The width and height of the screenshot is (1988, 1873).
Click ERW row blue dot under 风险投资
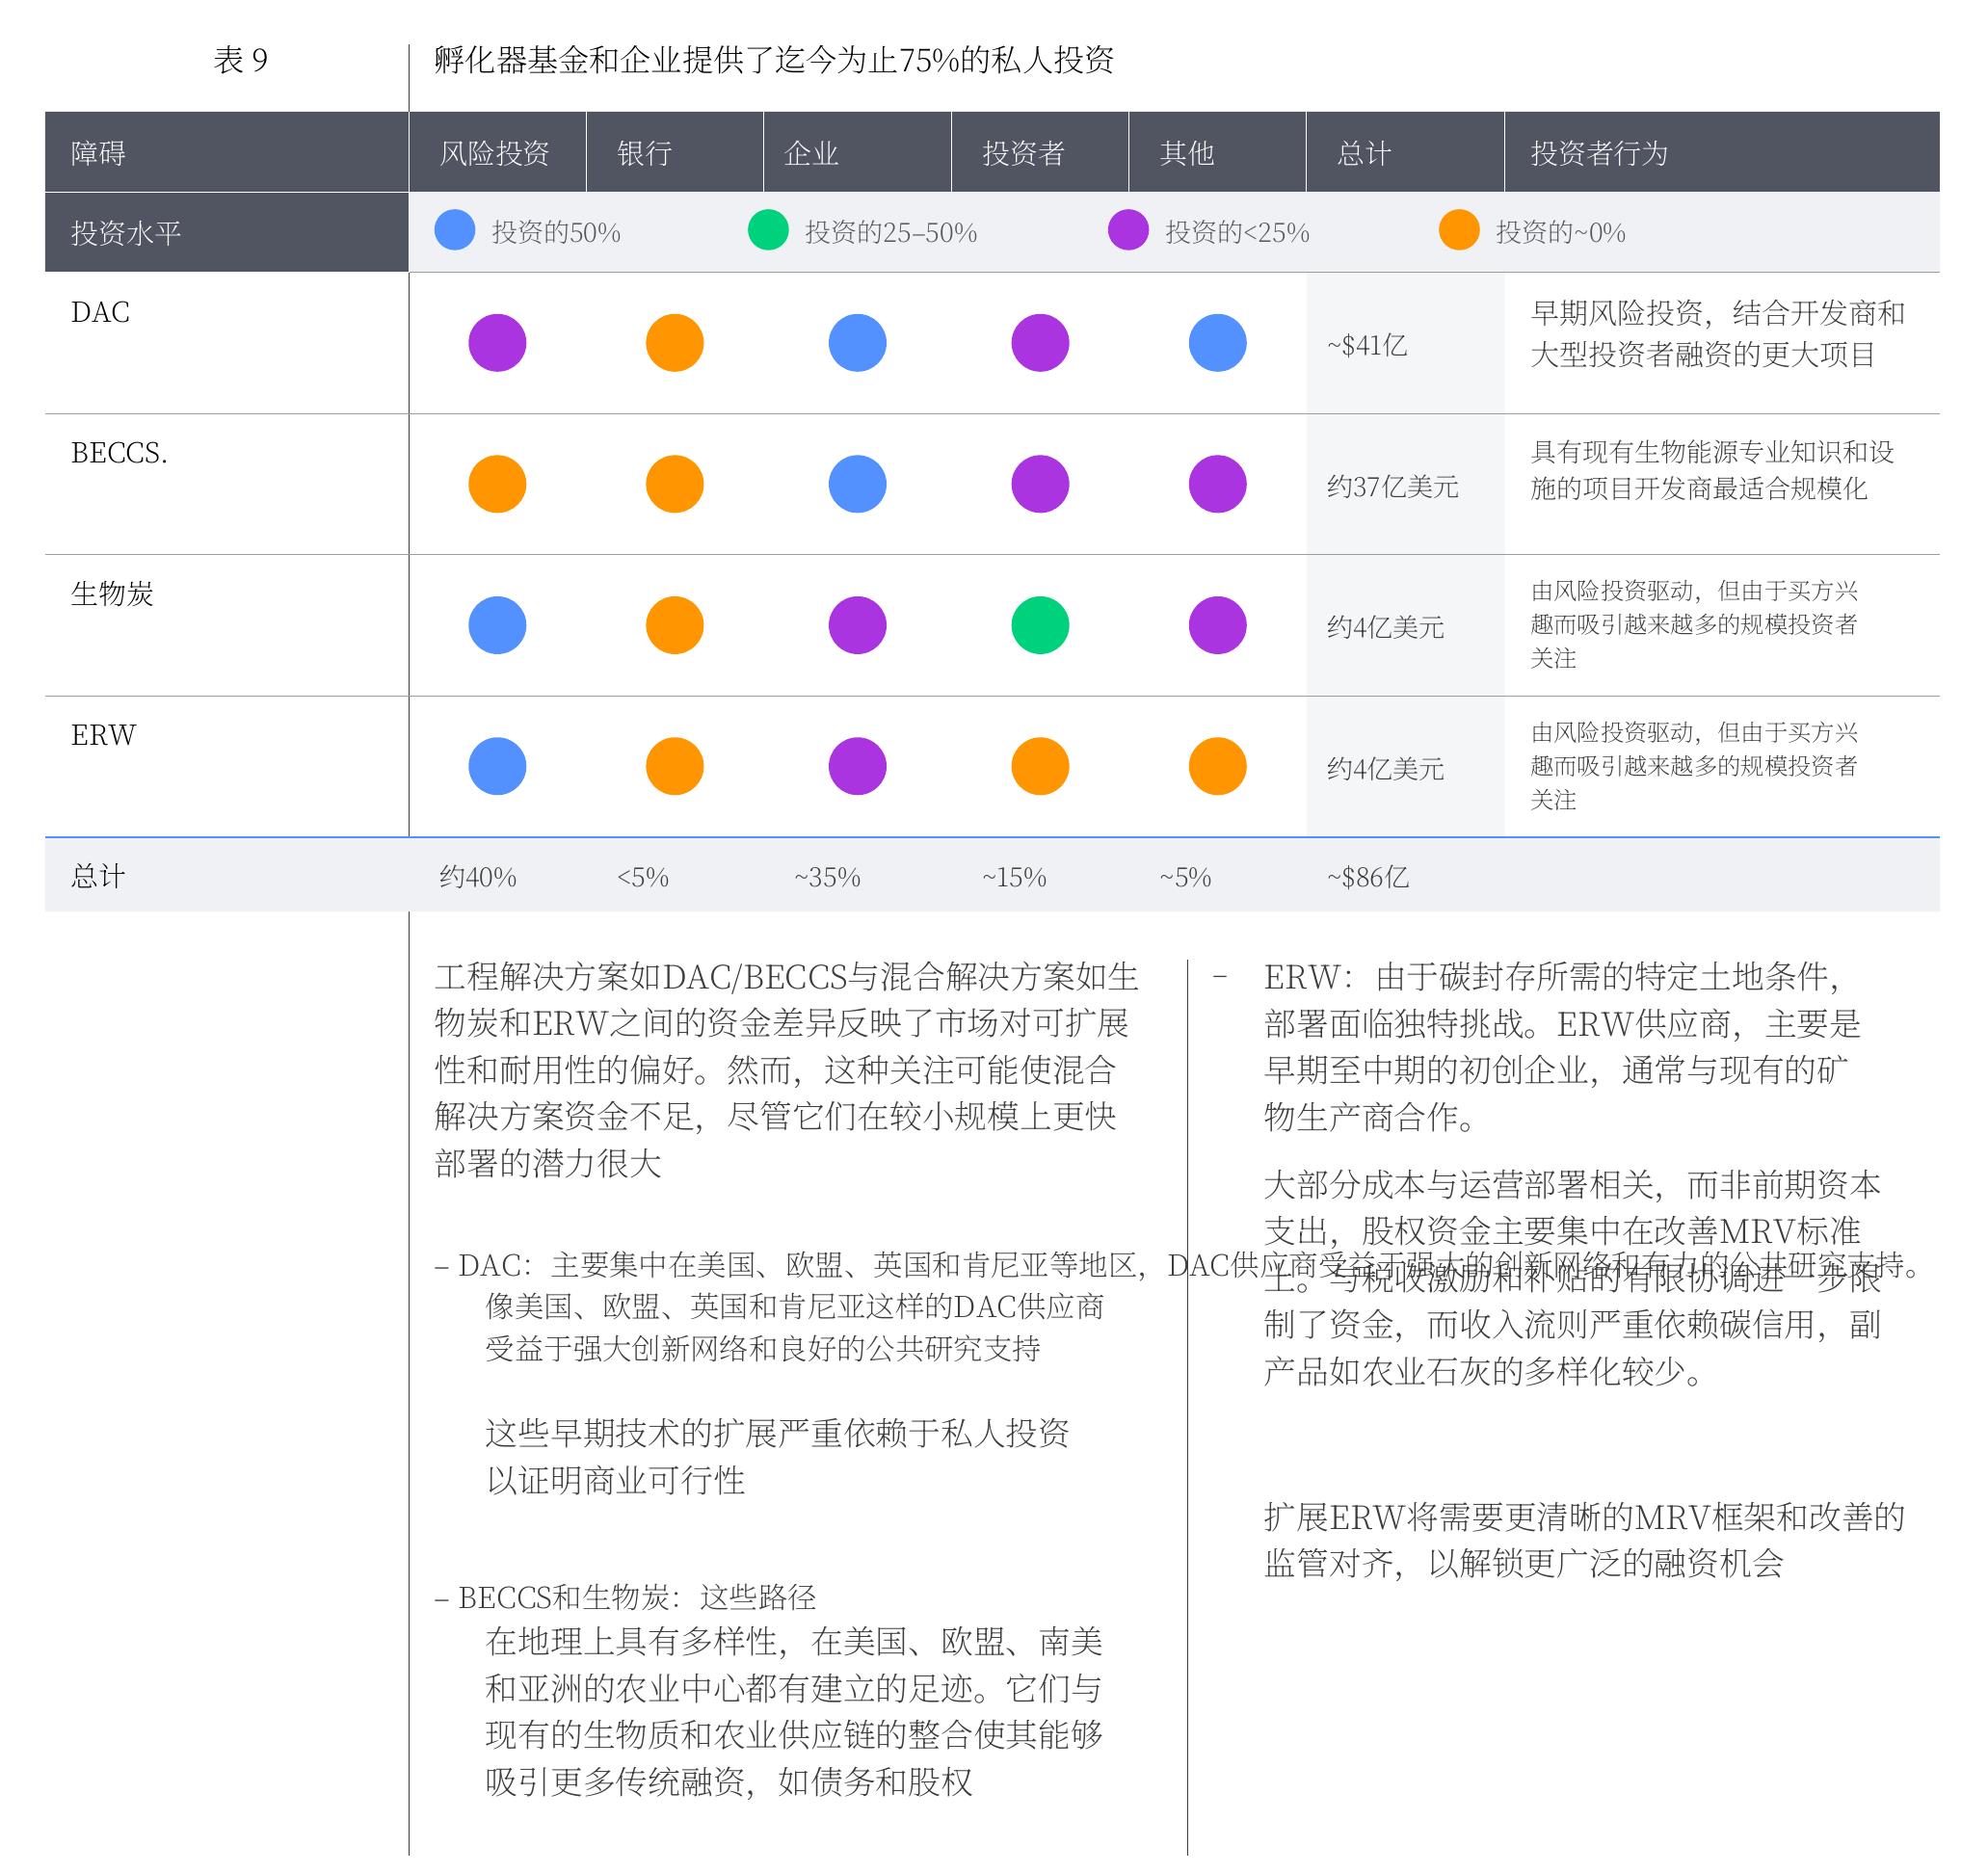(x=497, y=766)
